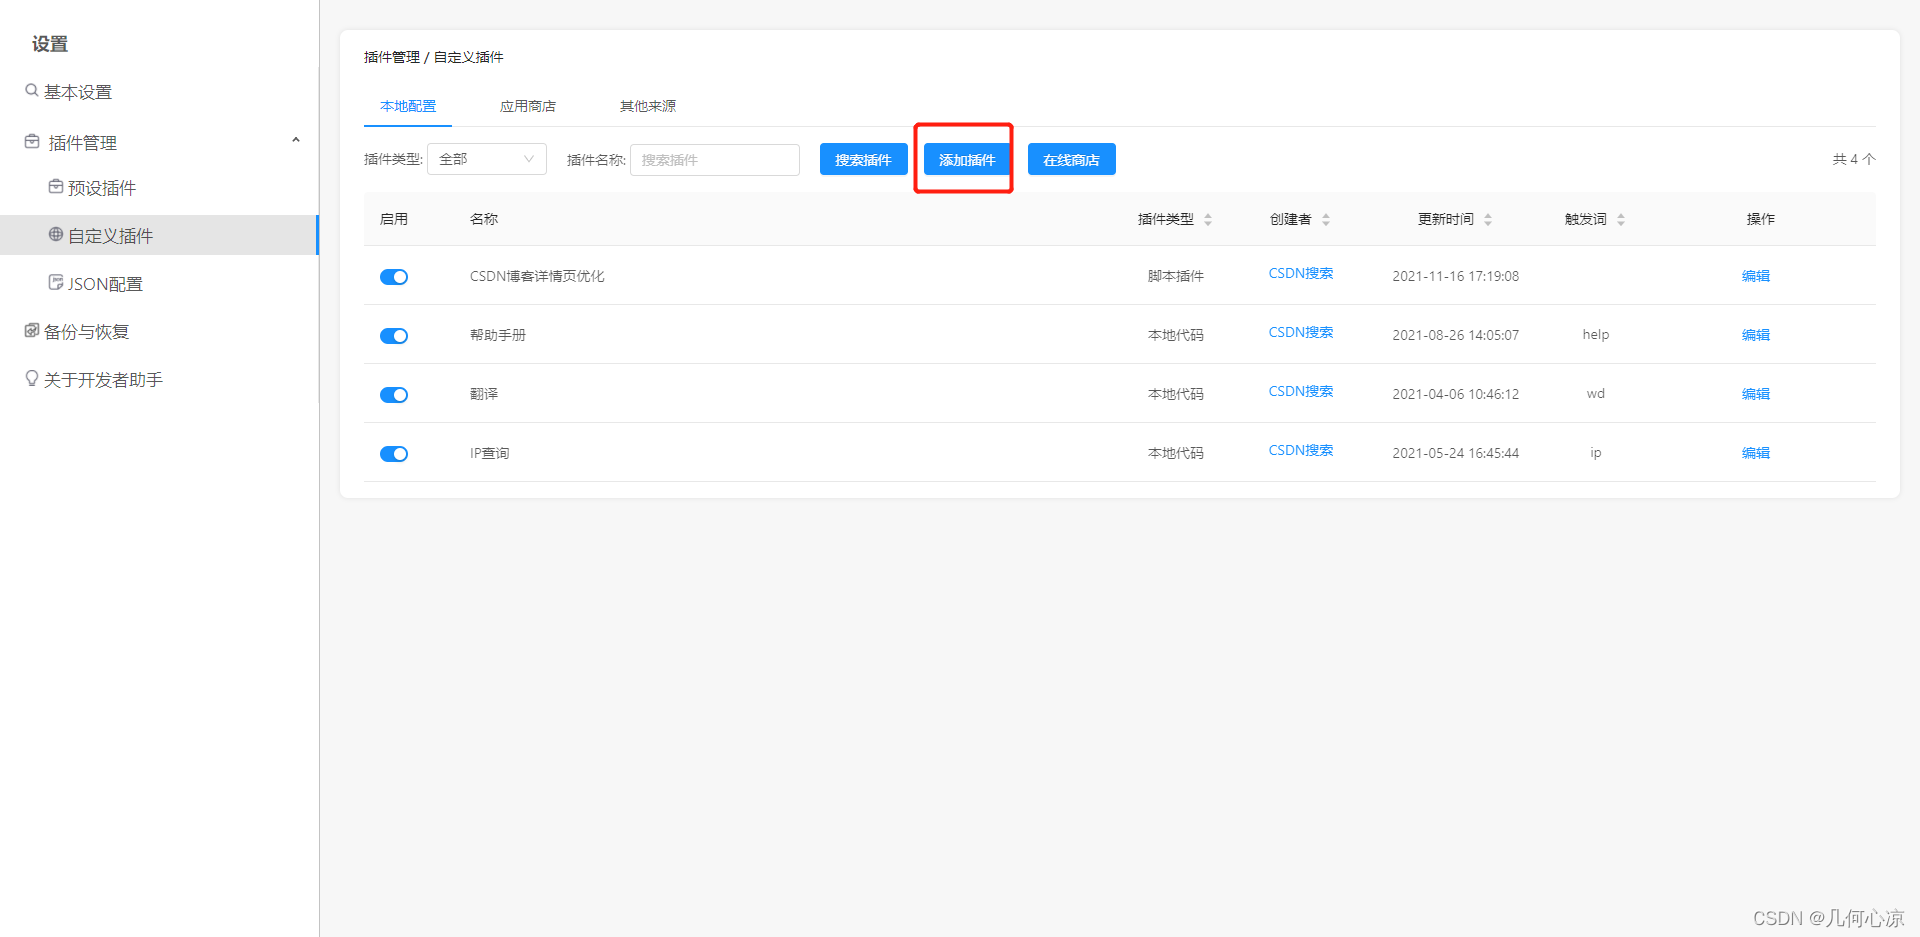Screen dimensions: 1920x937
Task: Open CSDN搜索 creator link in 翻译 row
Action: point(1301,391)
